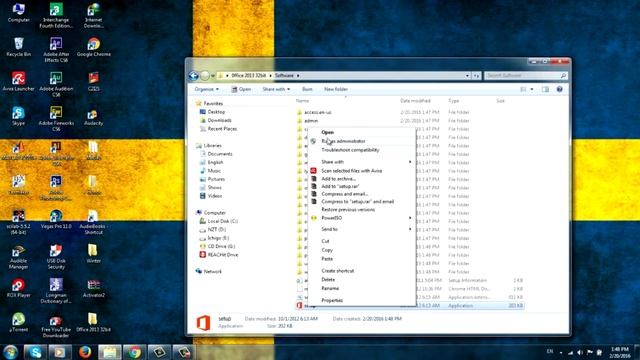Open Skype from the taskbar

coord(35,352)
